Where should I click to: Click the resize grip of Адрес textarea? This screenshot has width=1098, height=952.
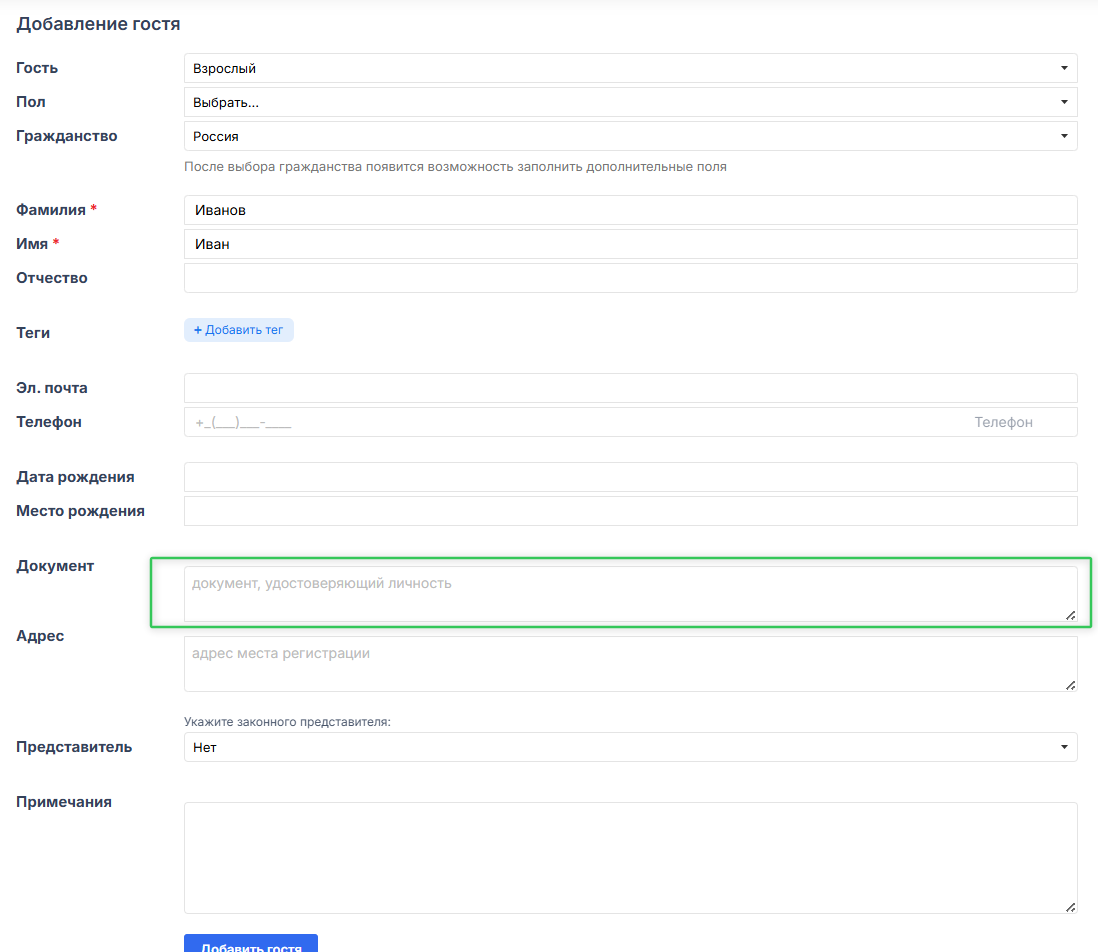pos(1070,685)
